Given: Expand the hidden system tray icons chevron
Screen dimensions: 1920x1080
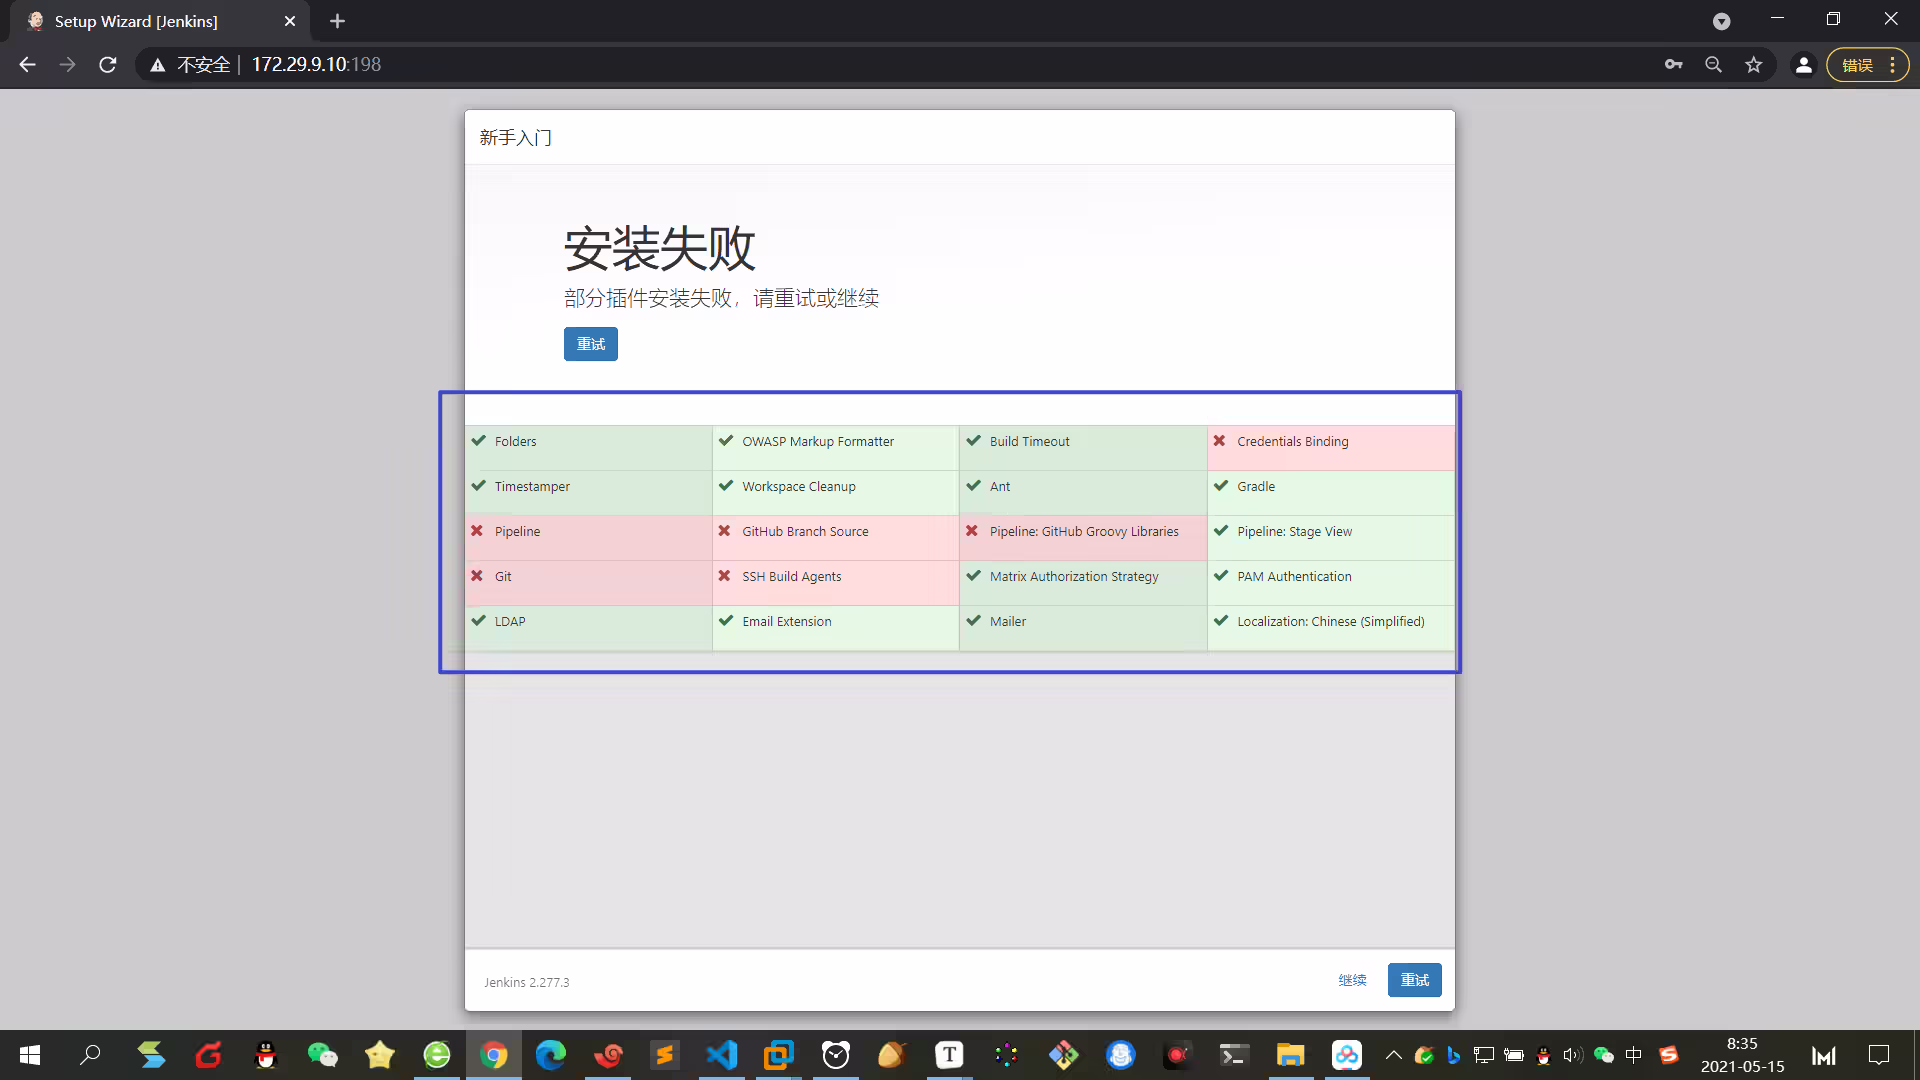Looking at the screenshot, I should (x=1393, y=1055).
